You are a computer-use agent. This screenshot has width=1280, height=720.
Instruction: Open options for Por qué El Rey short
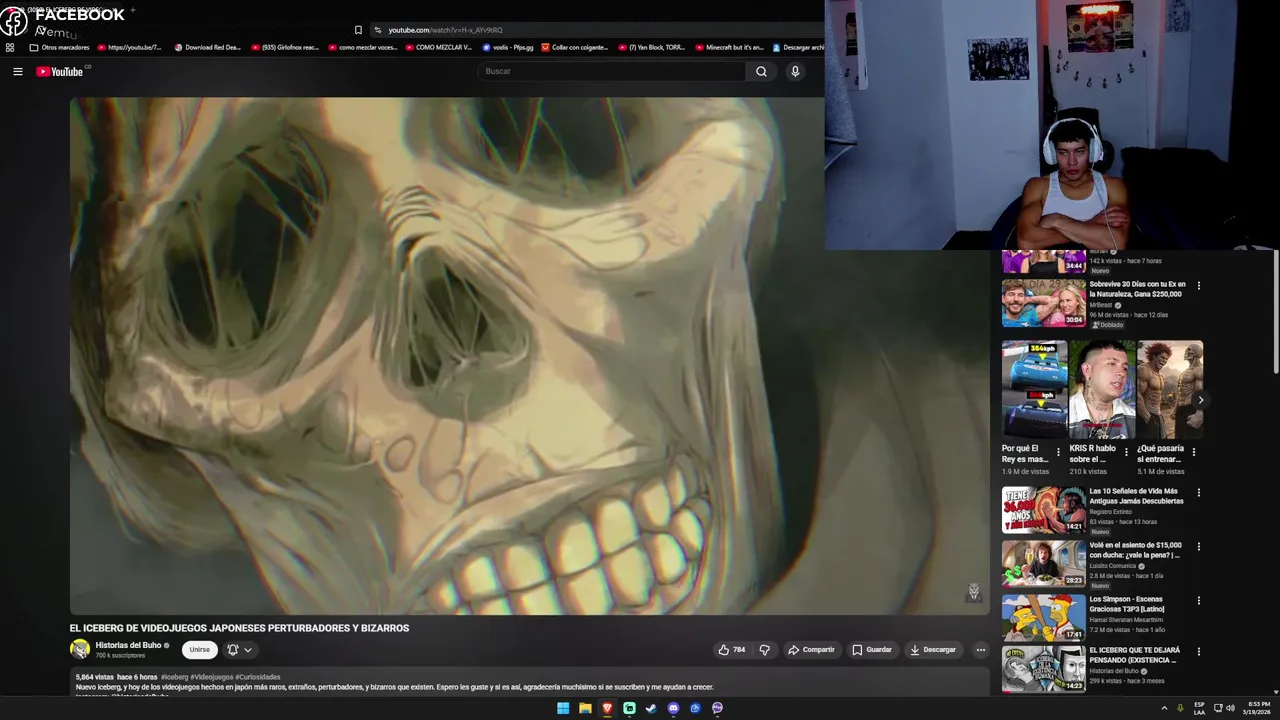coord(1058,452)
